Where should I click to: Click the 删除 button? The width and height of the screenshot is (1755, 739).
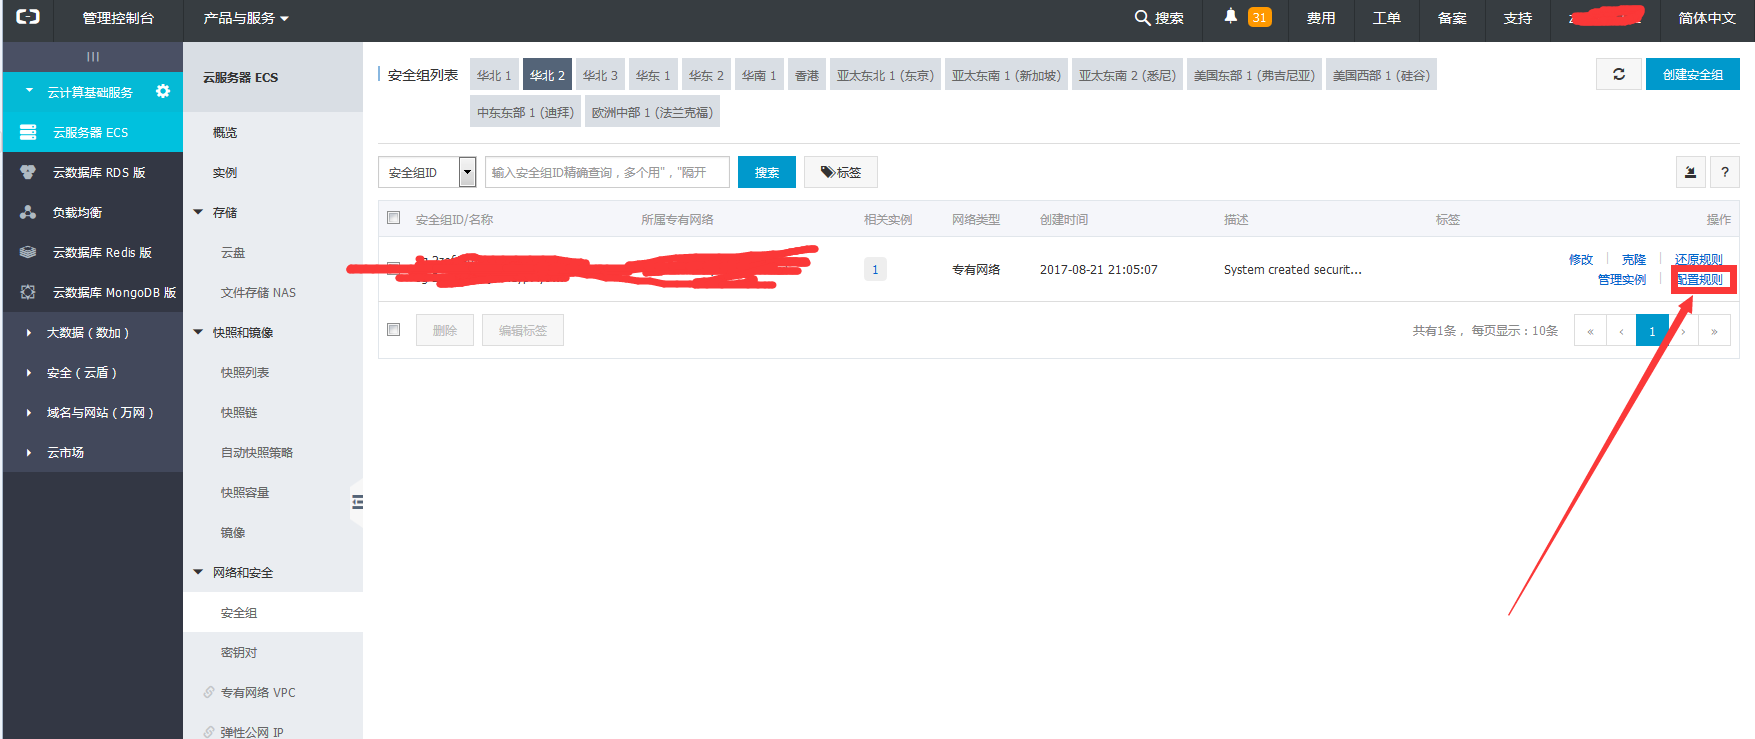[445, 330]
